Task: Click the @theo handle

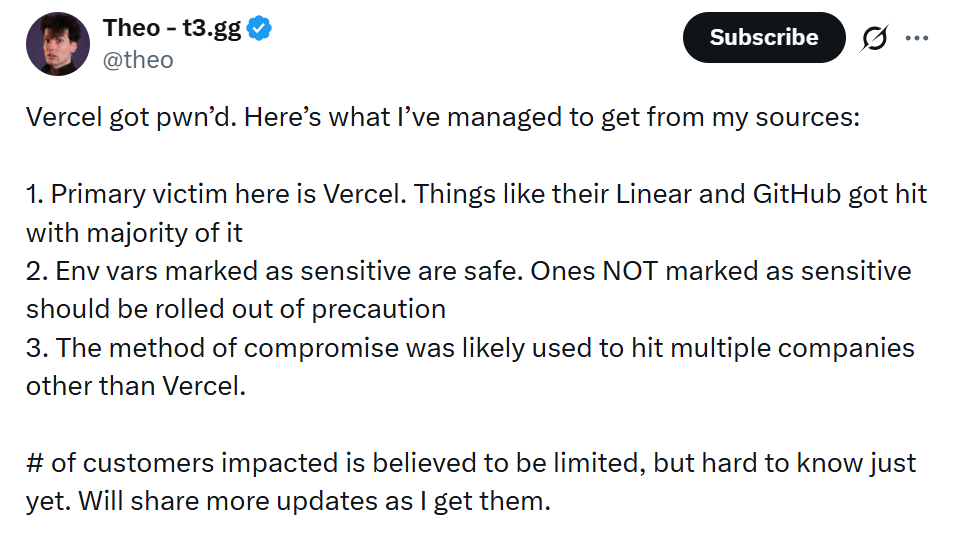Action: click(138, 60)
